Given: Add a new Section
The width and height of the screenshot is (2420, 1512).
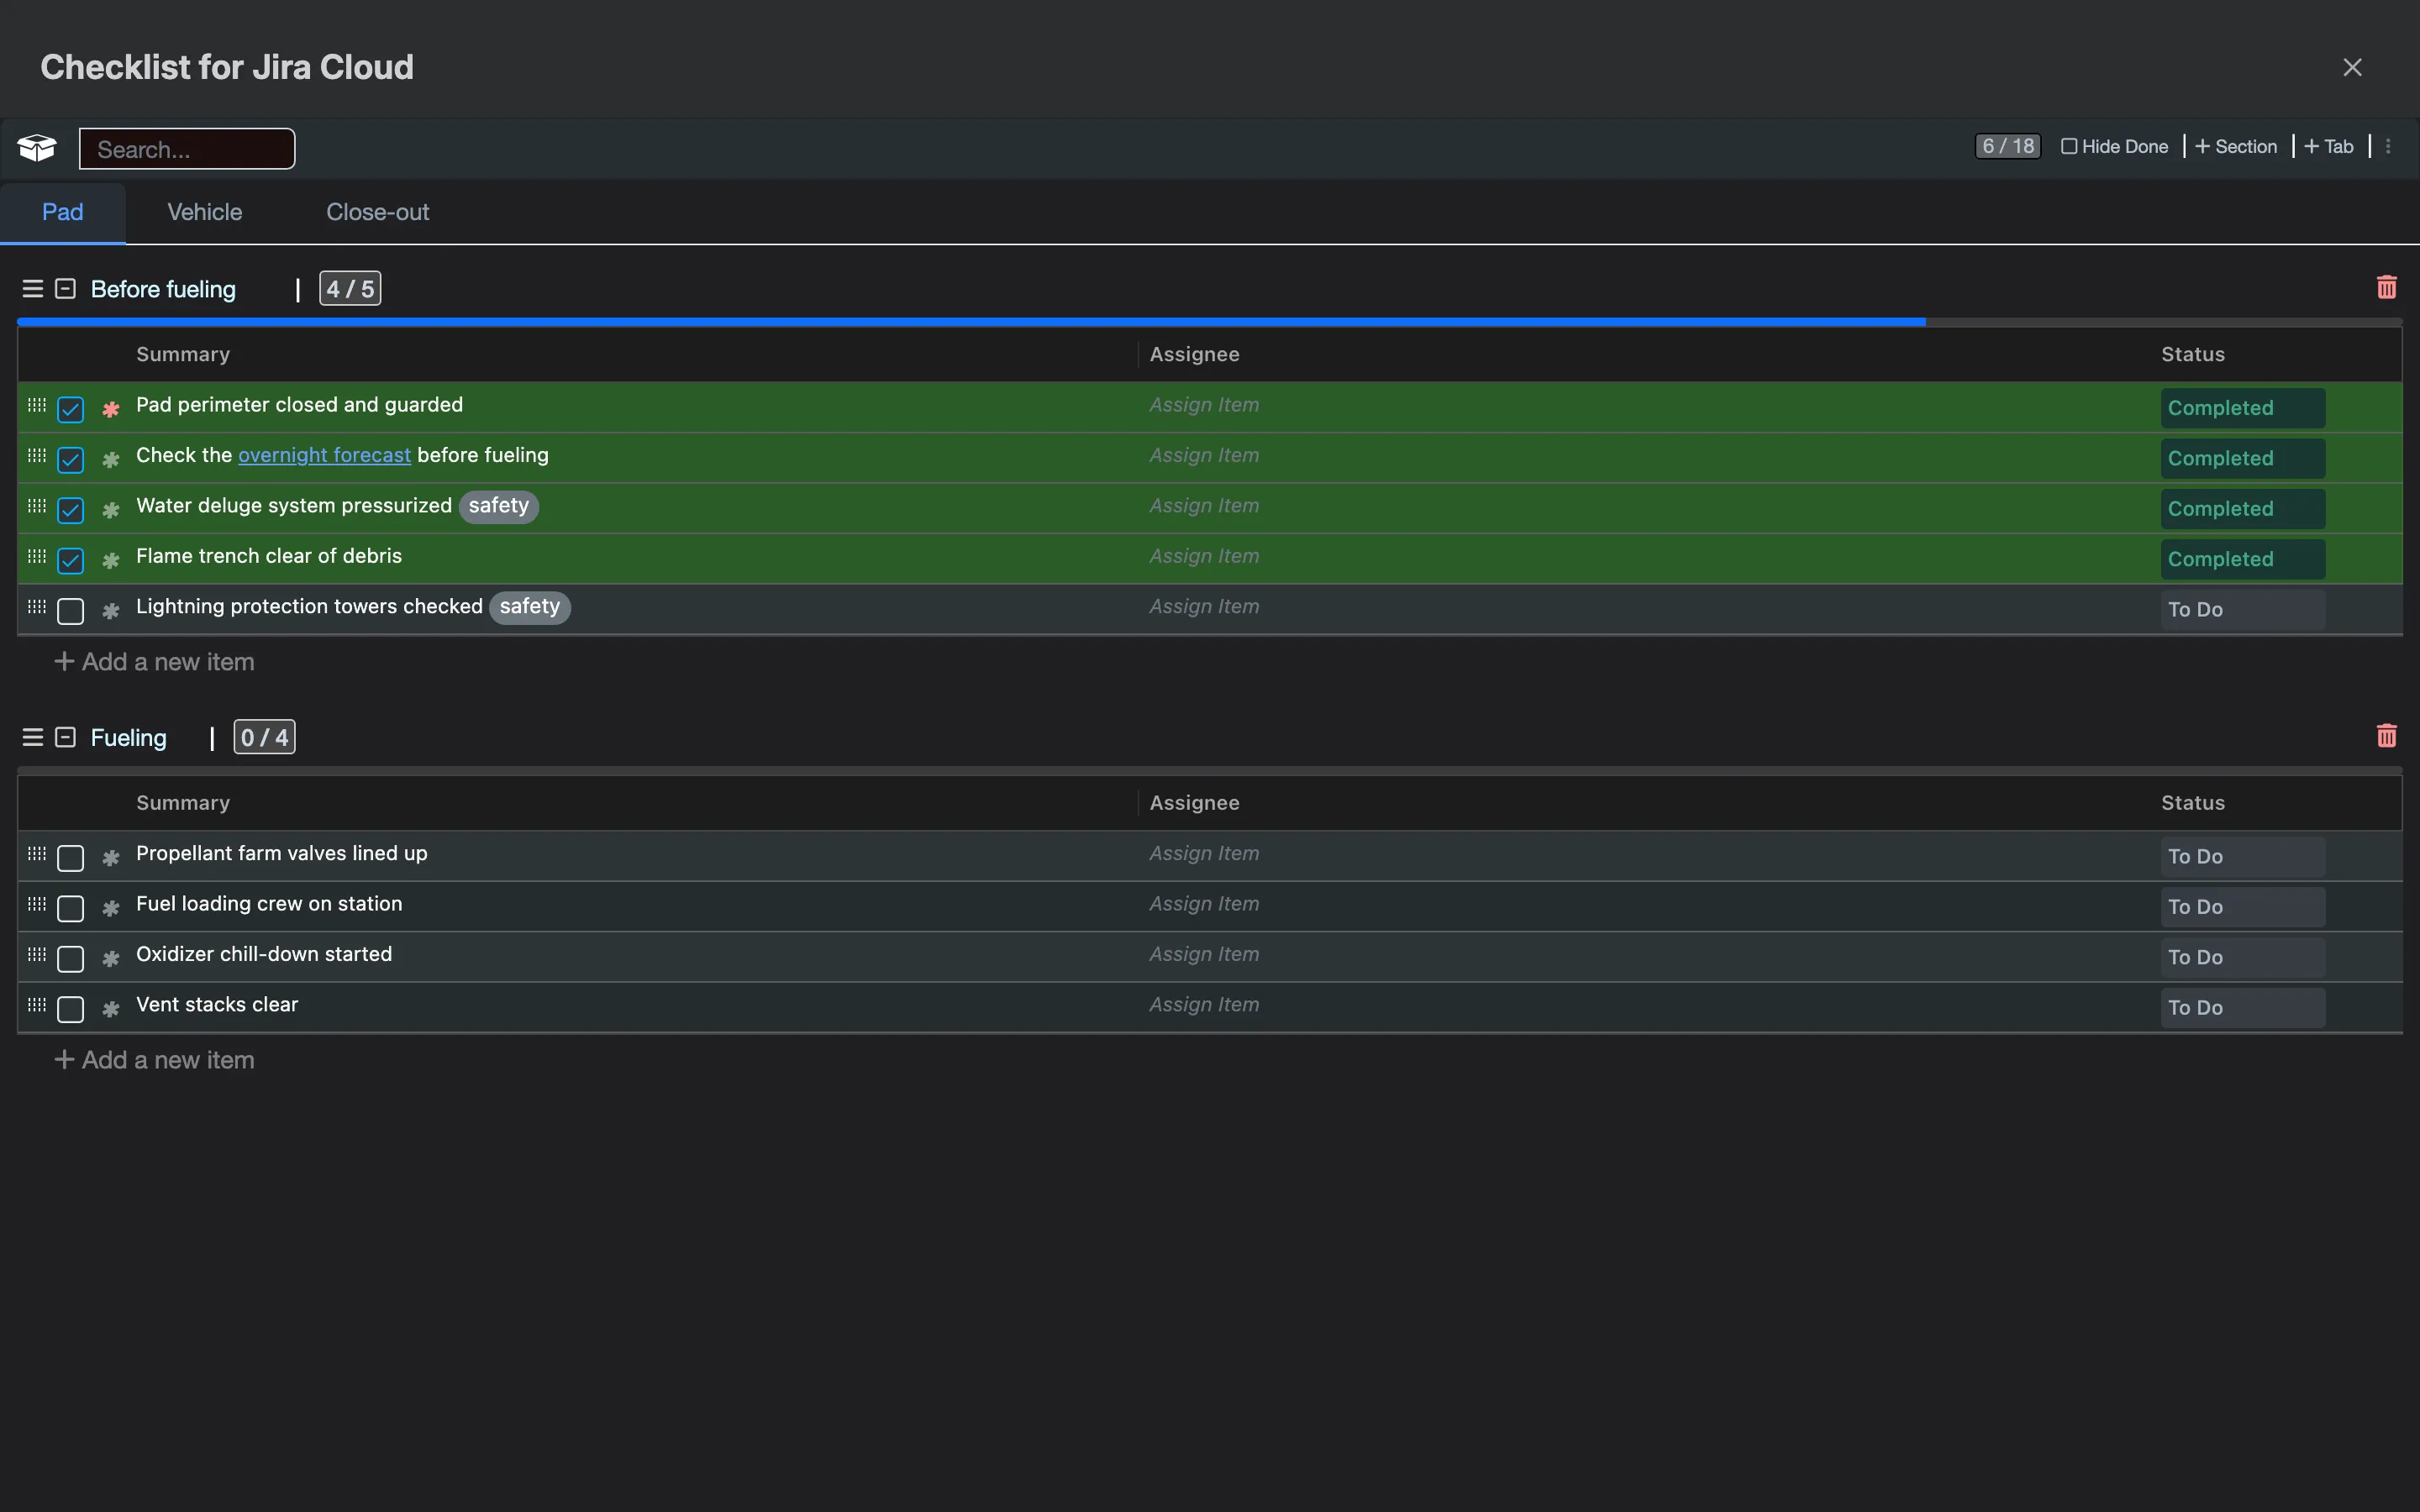Looking at the screenshot, I should [2236, 146].
